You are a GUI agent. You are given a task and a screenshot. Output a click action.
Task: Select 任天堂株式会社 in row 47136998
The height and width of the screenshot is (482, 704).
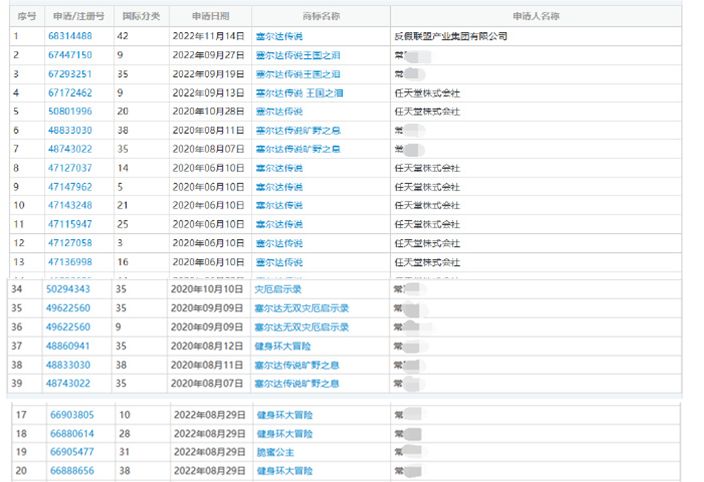pyautogui.click(x=427, y=262)
